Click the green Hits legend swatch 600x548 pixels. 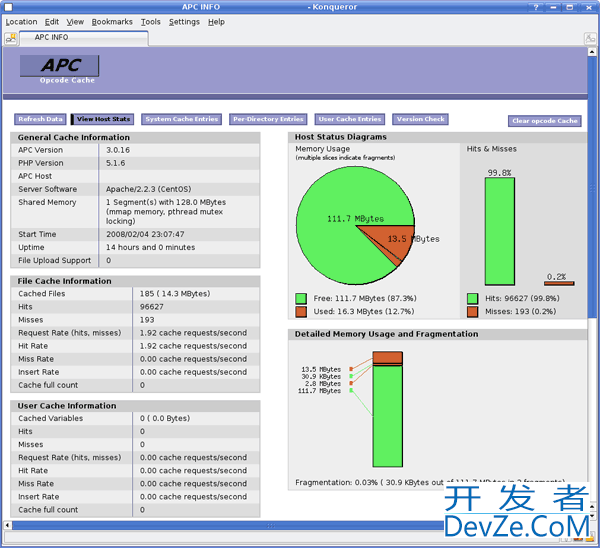click(473, 298)
